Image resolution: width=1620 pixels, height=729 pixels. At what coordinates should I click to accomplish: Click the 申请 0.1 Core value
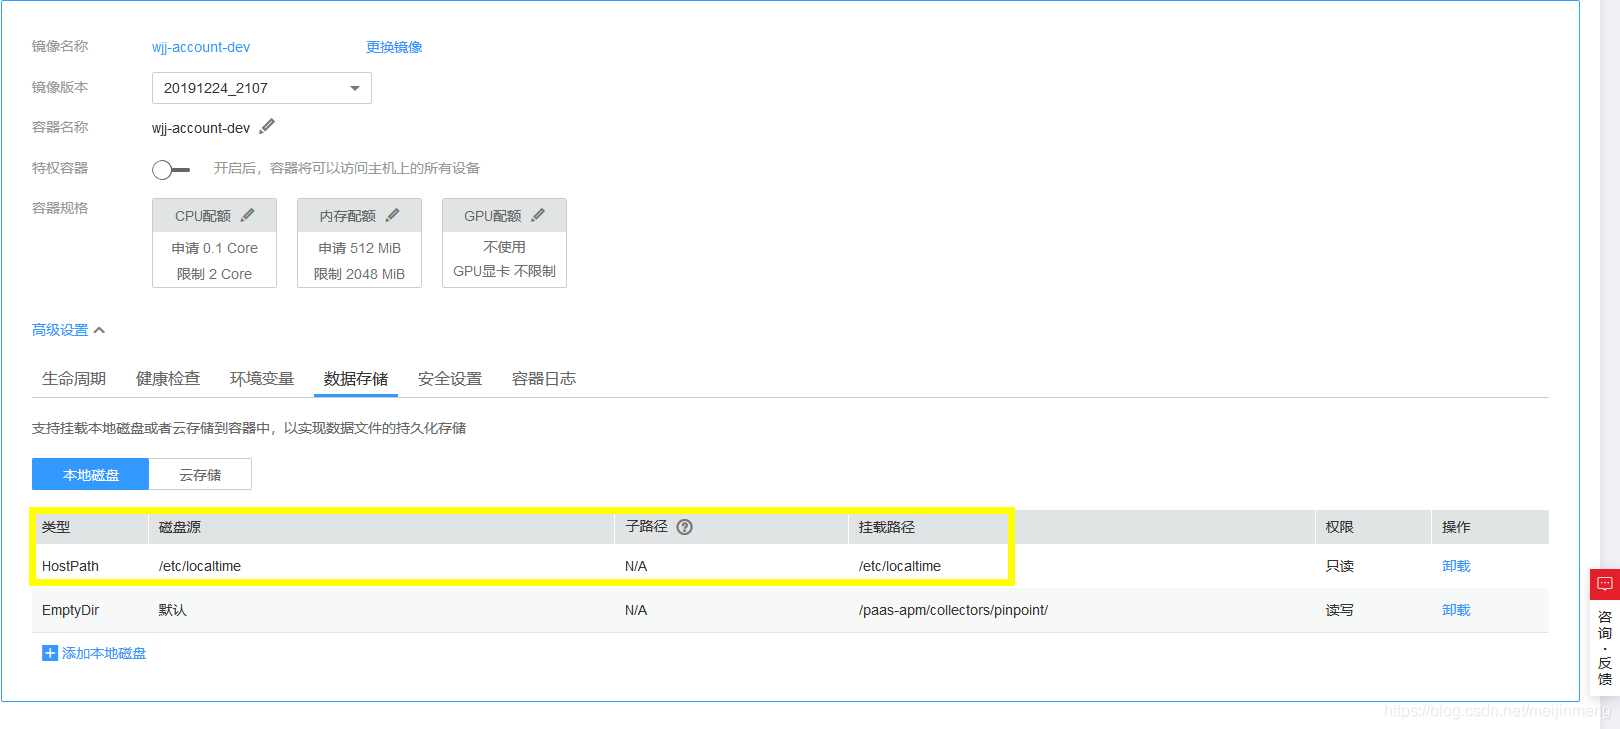click(x=215, y=248)
